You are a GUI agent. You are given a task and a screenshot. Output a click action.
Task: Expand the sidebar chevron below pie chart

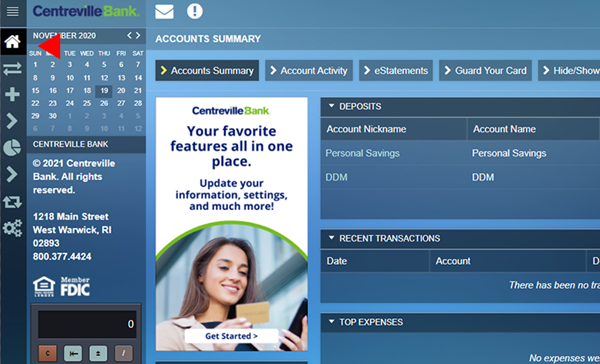point(13,174)
